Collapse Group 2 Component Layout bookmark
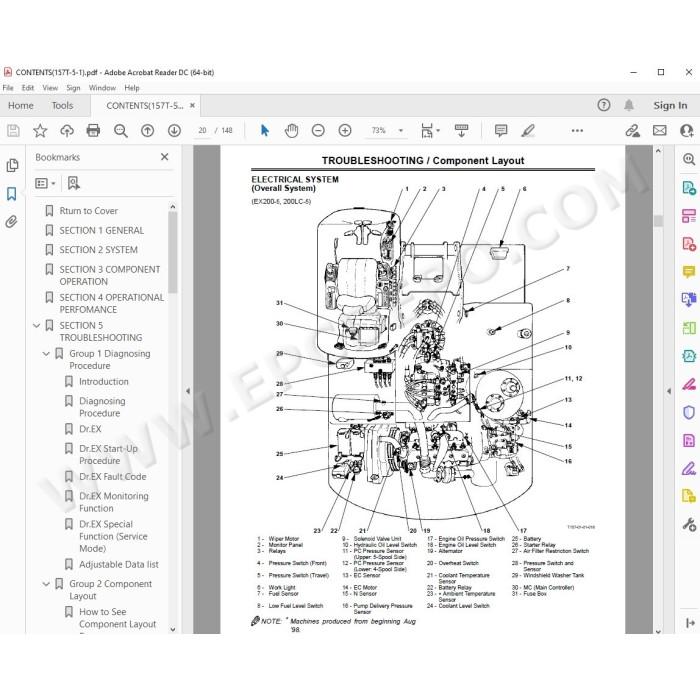 click(x=46, y=583)
